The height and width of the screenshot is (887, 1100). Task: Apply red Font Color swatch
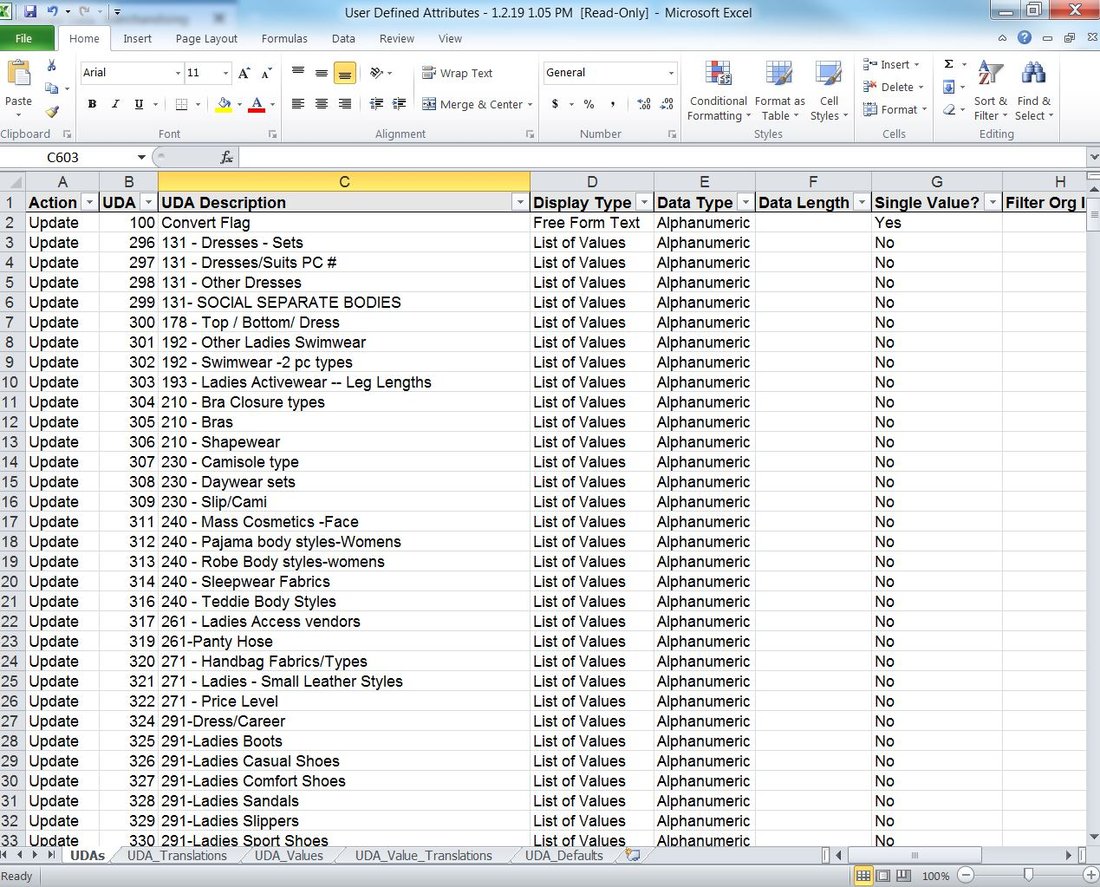click(257, 105)
